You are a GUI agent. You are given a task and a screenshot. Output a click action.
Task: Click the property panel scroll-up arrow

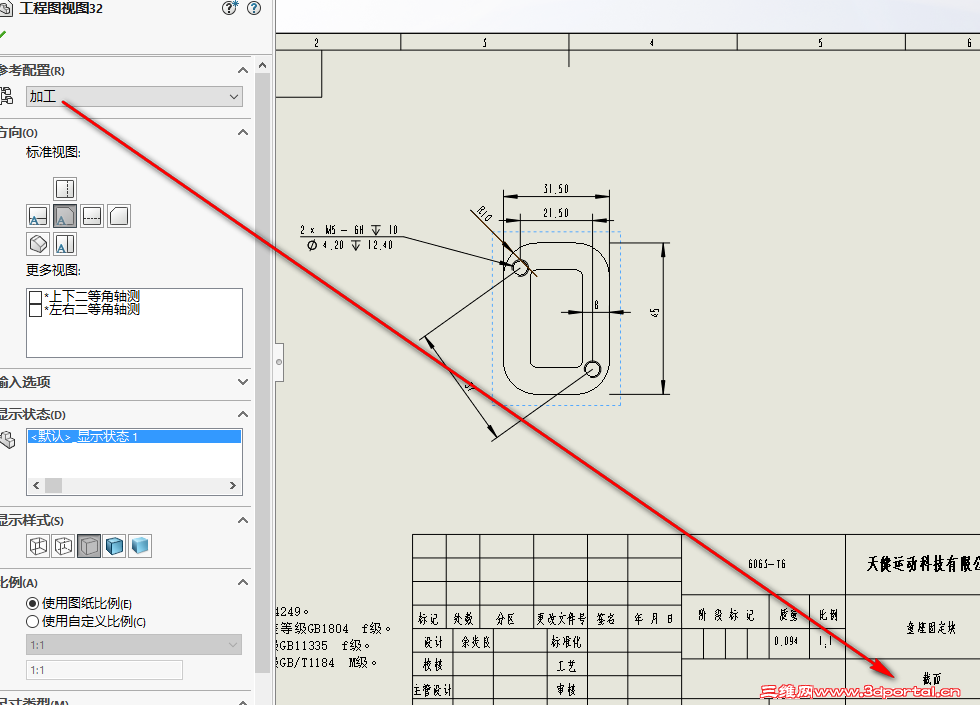point(262,65)
